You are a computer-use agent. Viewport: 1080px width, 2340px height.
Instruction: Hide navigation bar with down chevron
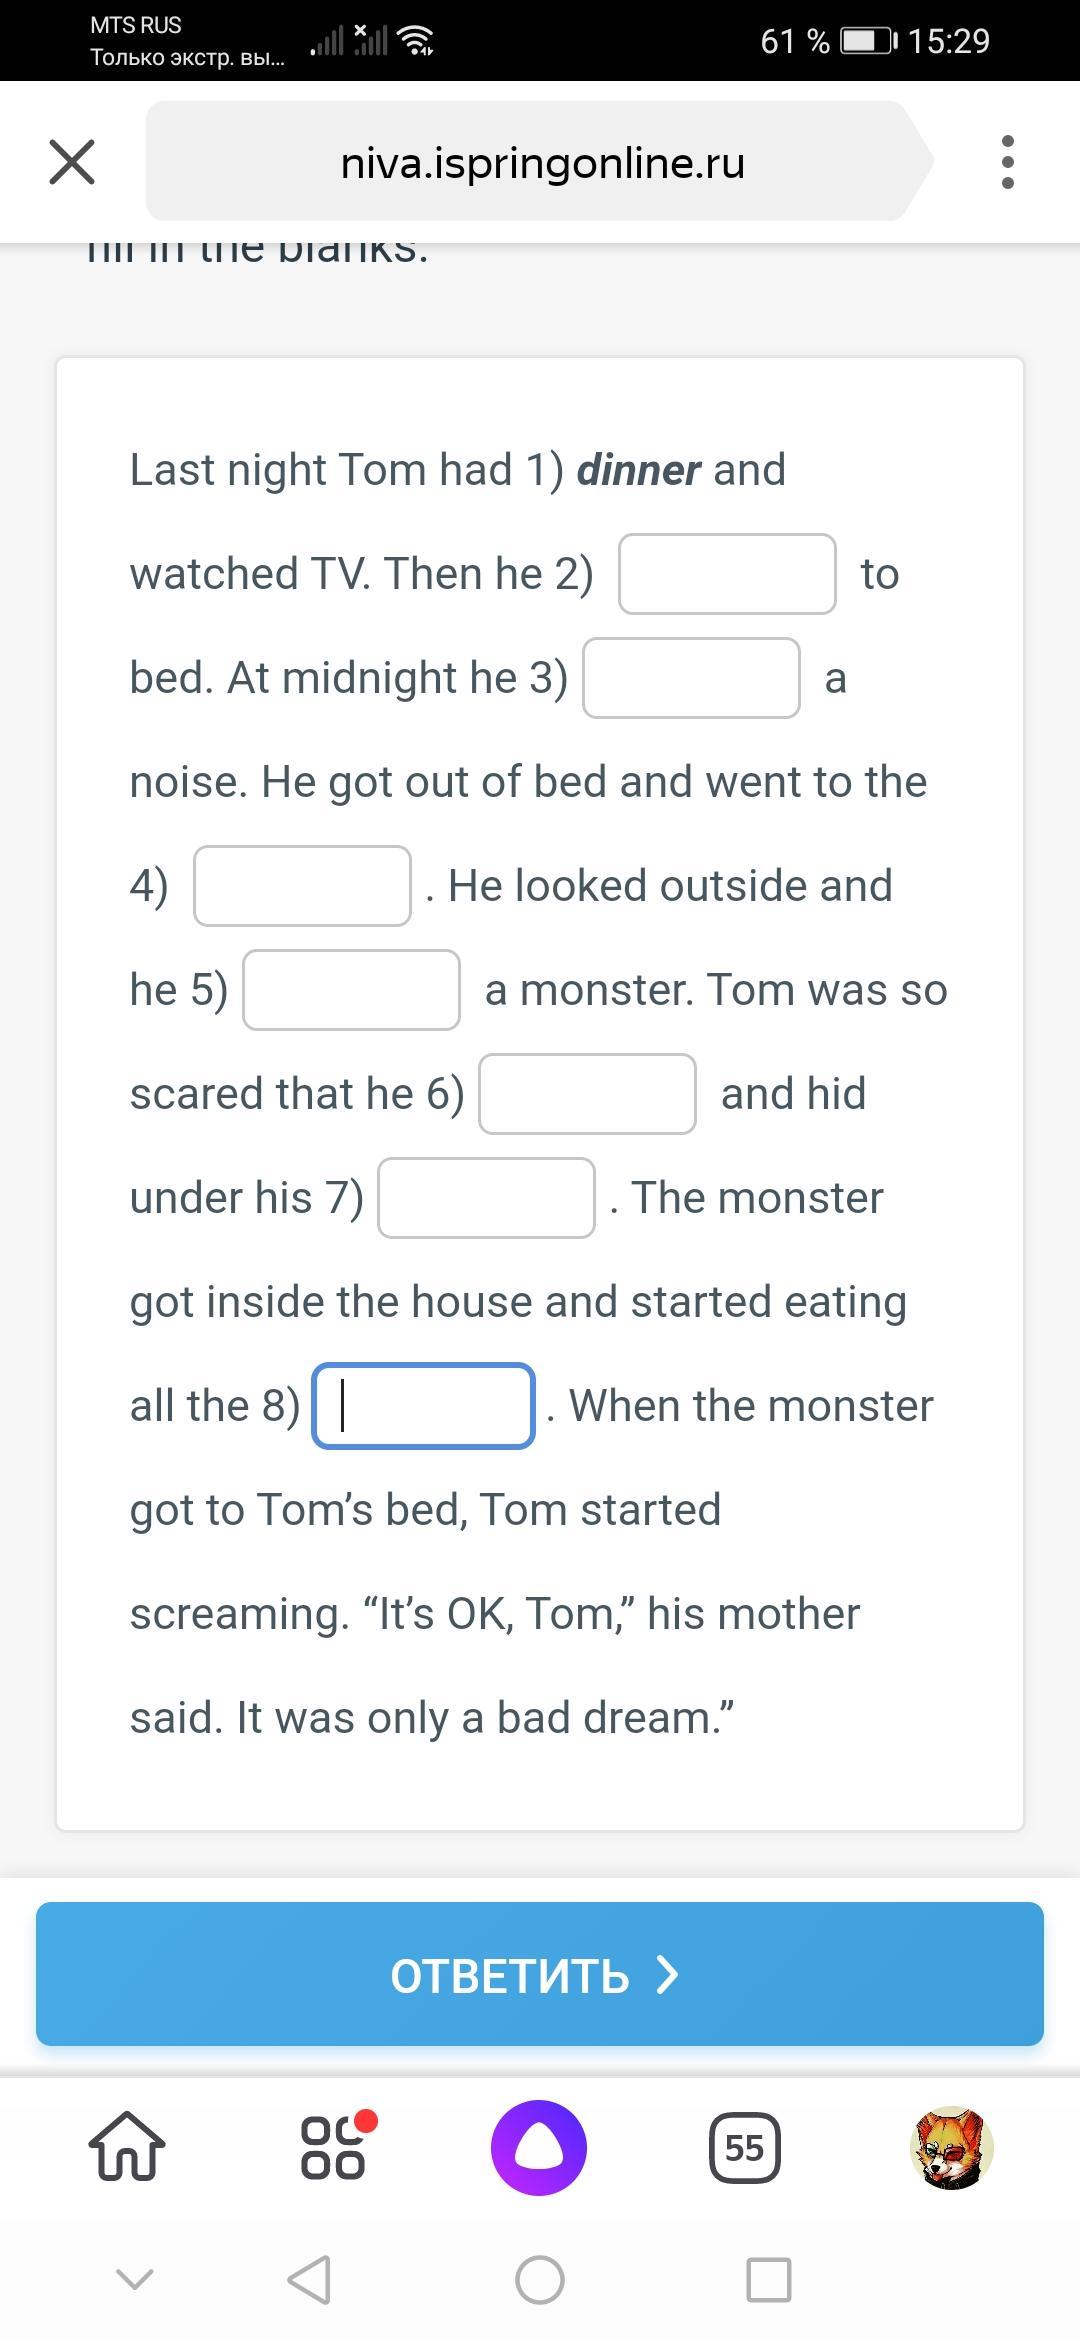[135, 2280]
